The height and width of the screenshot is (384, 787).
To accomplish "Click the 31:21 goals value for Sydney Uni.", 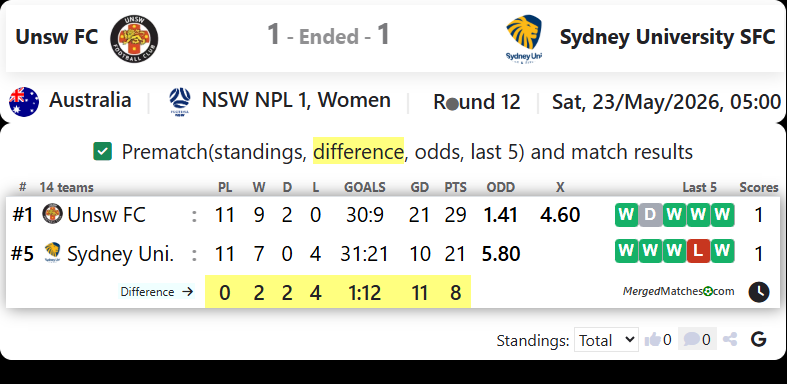I will (365, 253).
